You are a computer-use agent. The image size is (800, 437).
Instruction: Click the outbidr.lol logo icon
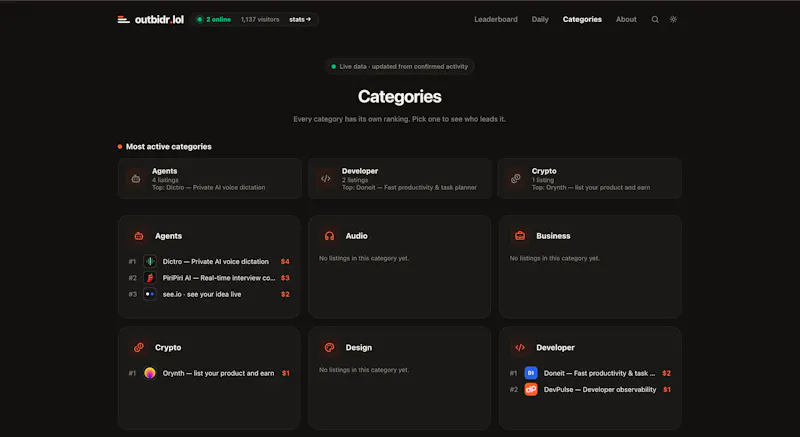pyautogui.click(x=123, y=19)
